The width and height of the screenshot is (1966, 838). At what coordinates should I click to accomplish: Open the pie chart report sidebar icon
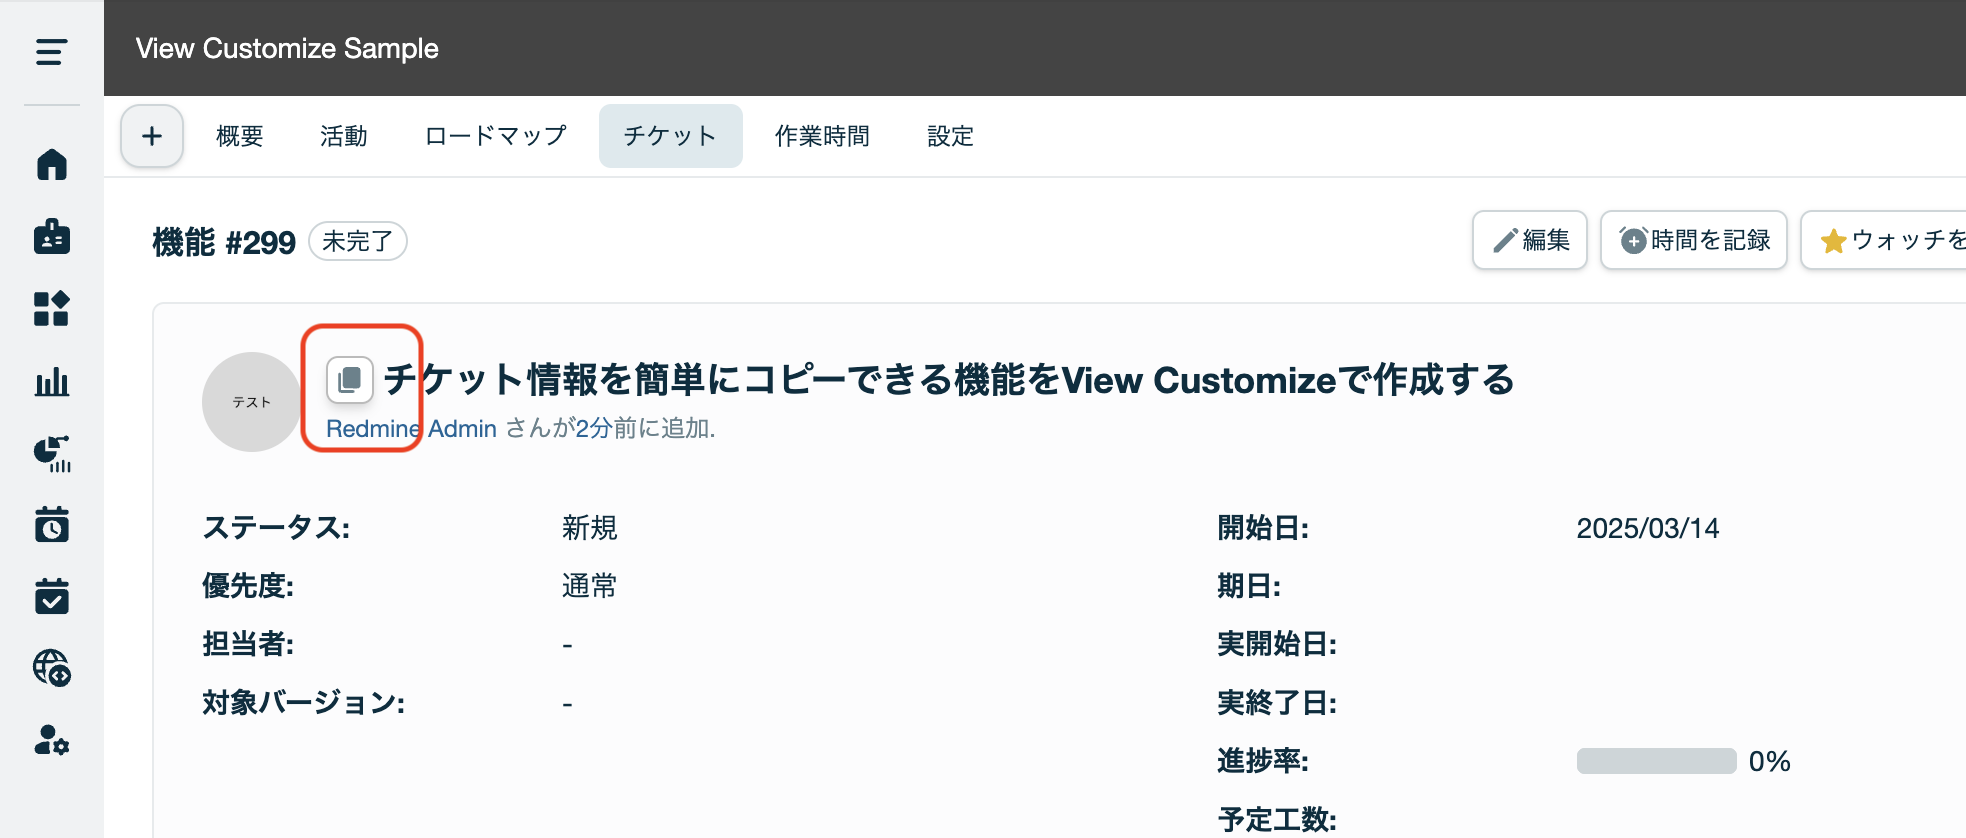point(51,454)
